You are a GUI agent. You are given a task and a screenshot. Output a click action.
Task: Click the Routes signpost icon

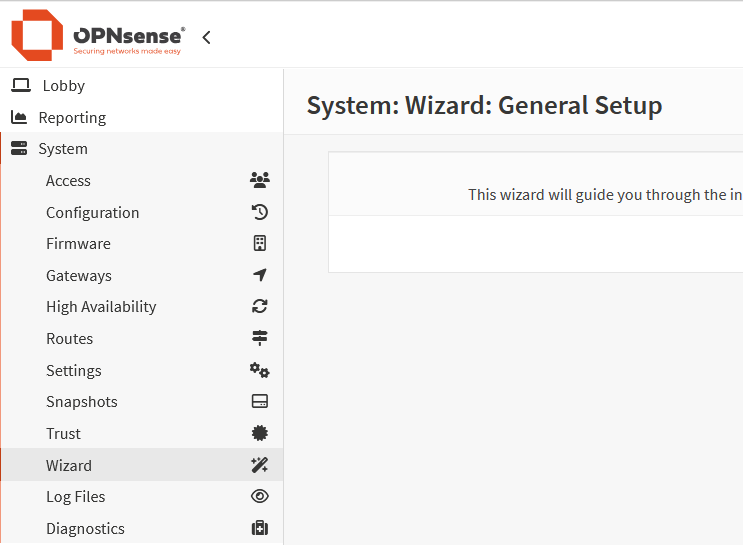(259, 339)
